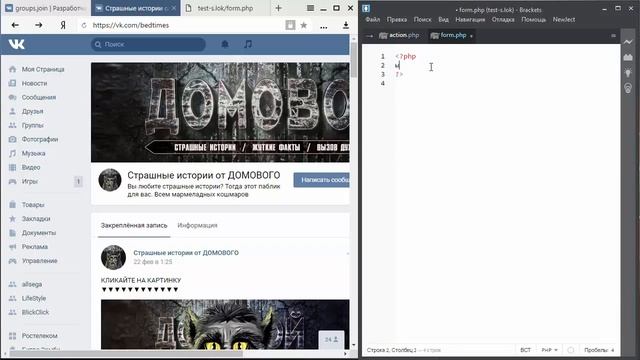Click the ДОМОВОЙ cover banner image
Image resolution: width=640 pixels, height=360 pixels.
coord(220,112)
